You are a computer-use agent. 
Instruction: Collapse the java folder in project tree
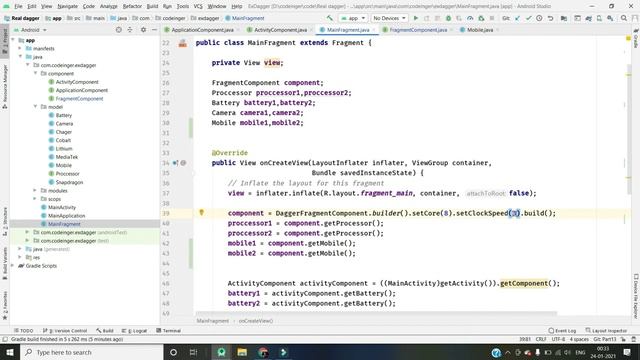tap(20, 57)
